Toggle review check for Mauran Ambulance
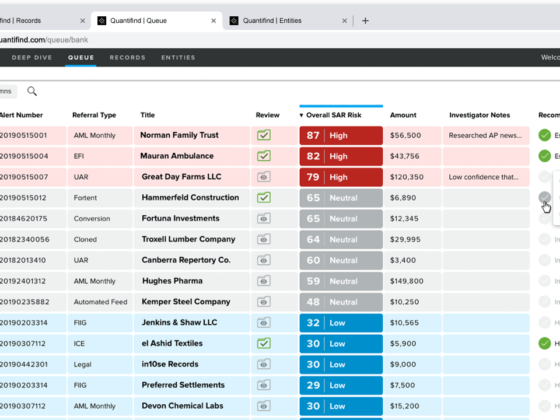 pos(264,156)
